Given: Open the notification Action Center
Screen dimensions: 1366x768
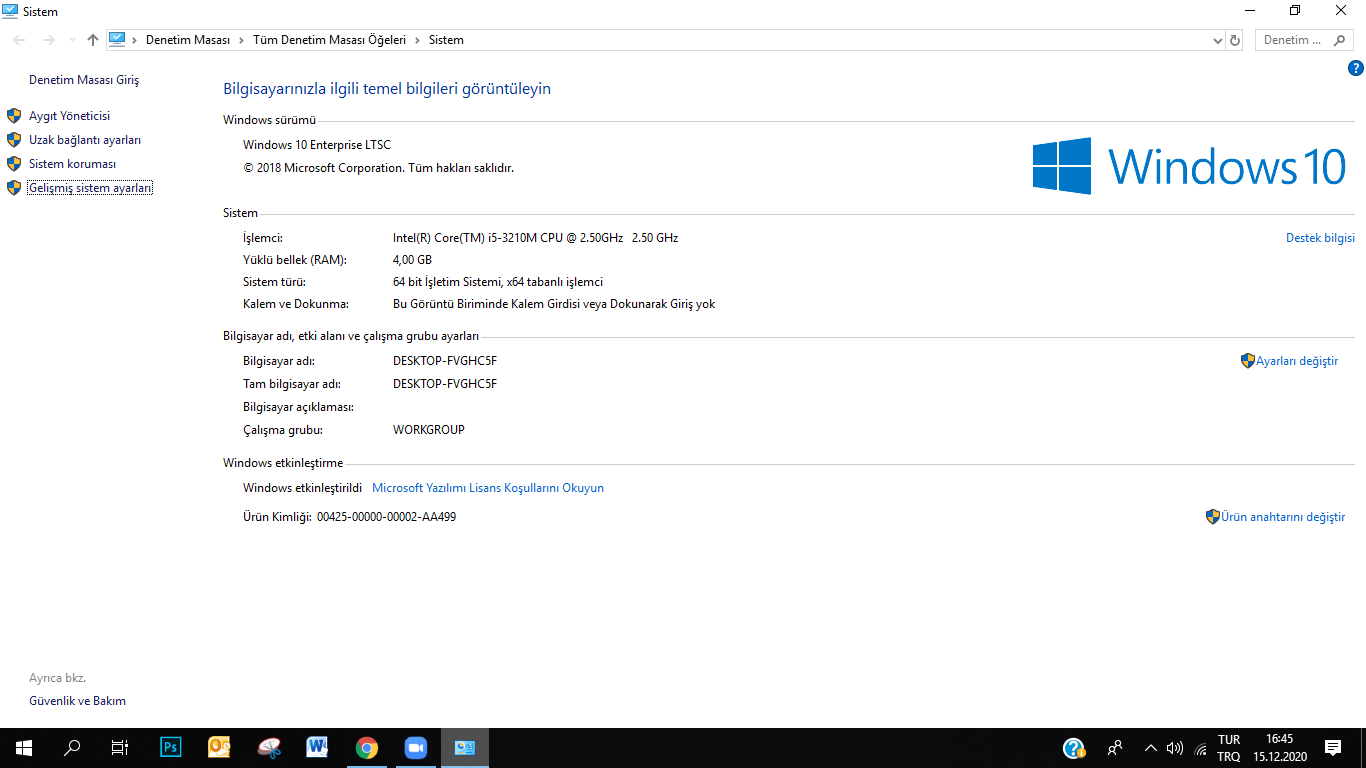Looking at the screenshot, I should [x=1333, y=747].
